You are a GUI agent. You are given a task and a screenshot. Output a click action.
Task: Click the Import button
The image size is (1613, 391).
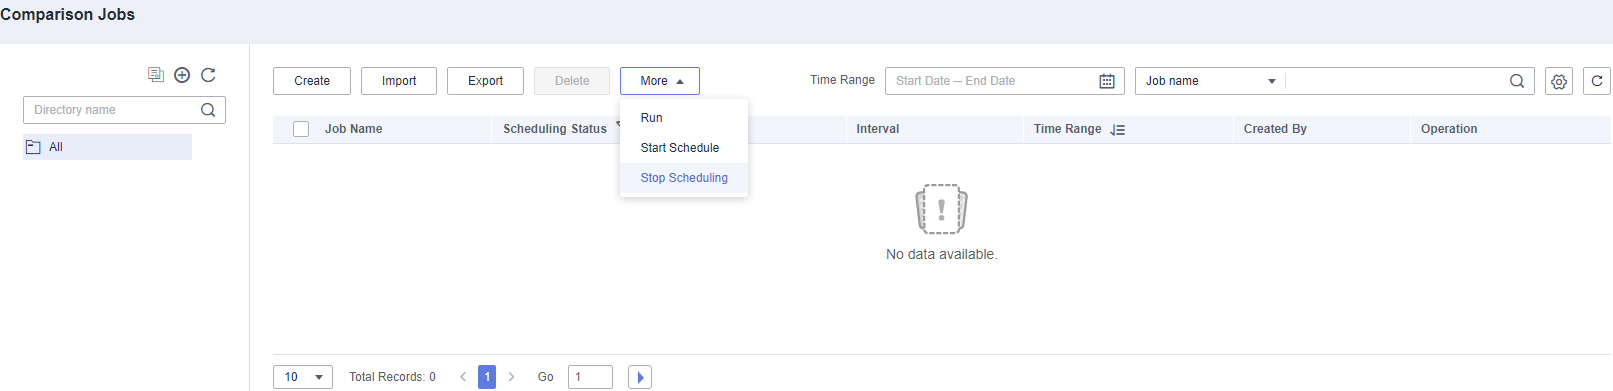pos(399,81)
